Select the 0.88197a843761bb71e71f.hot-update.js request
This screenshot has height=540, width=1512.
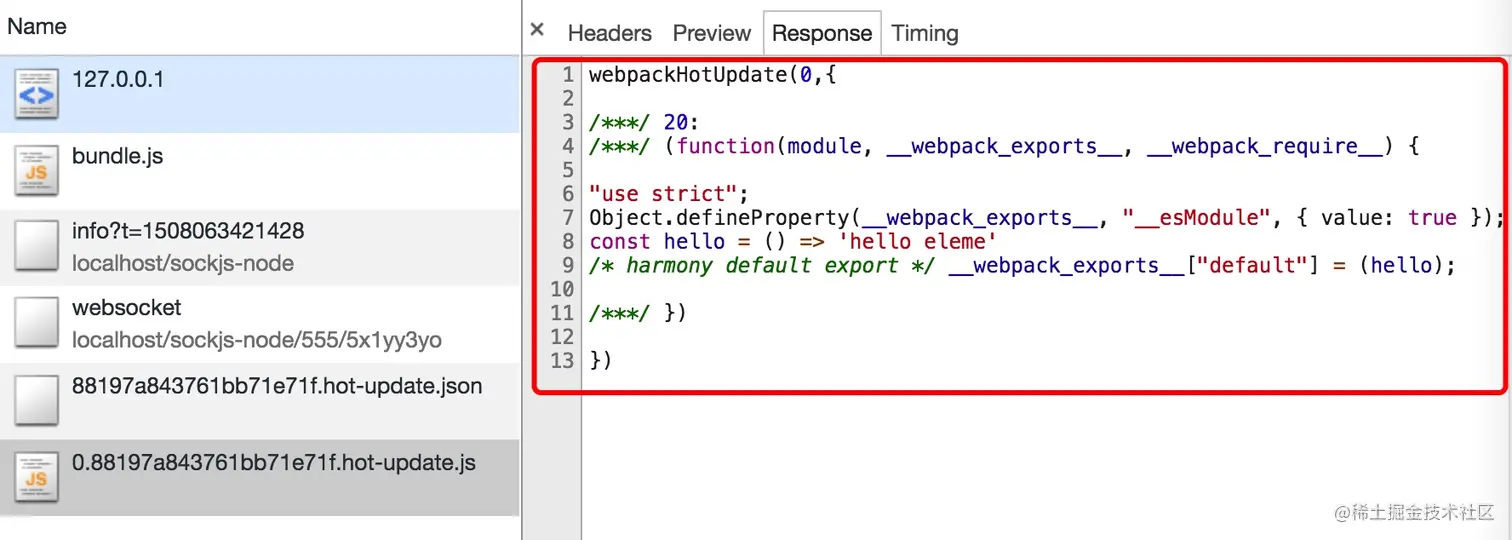[x=260, y=478]
